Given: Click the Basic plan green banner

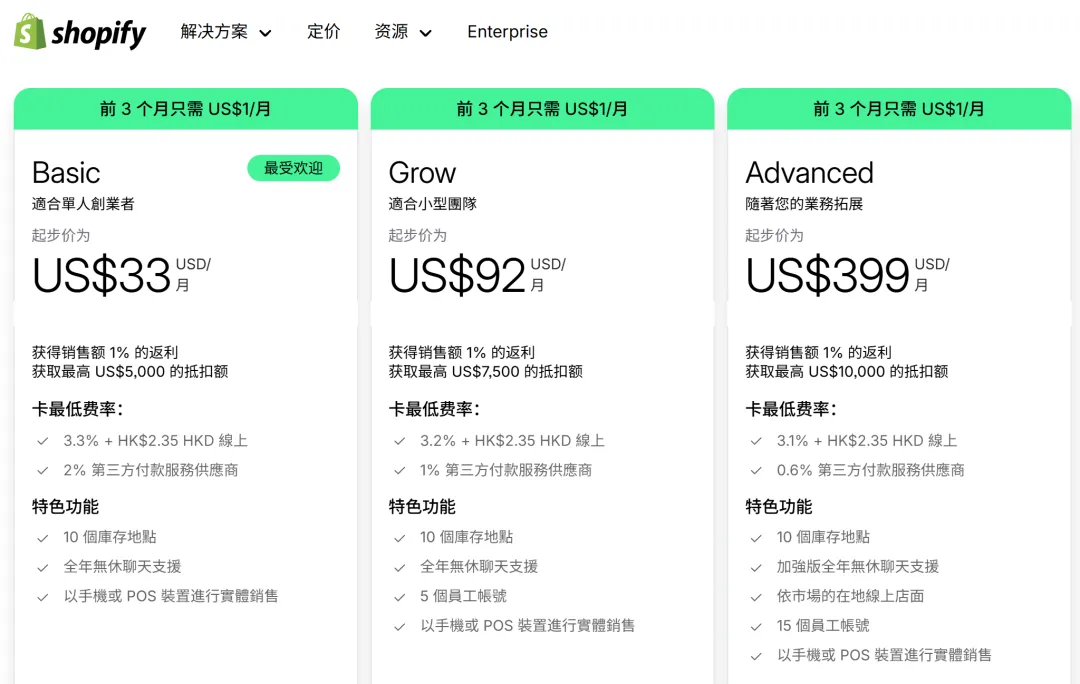Looking at the screenshot, I should (185, 109).
